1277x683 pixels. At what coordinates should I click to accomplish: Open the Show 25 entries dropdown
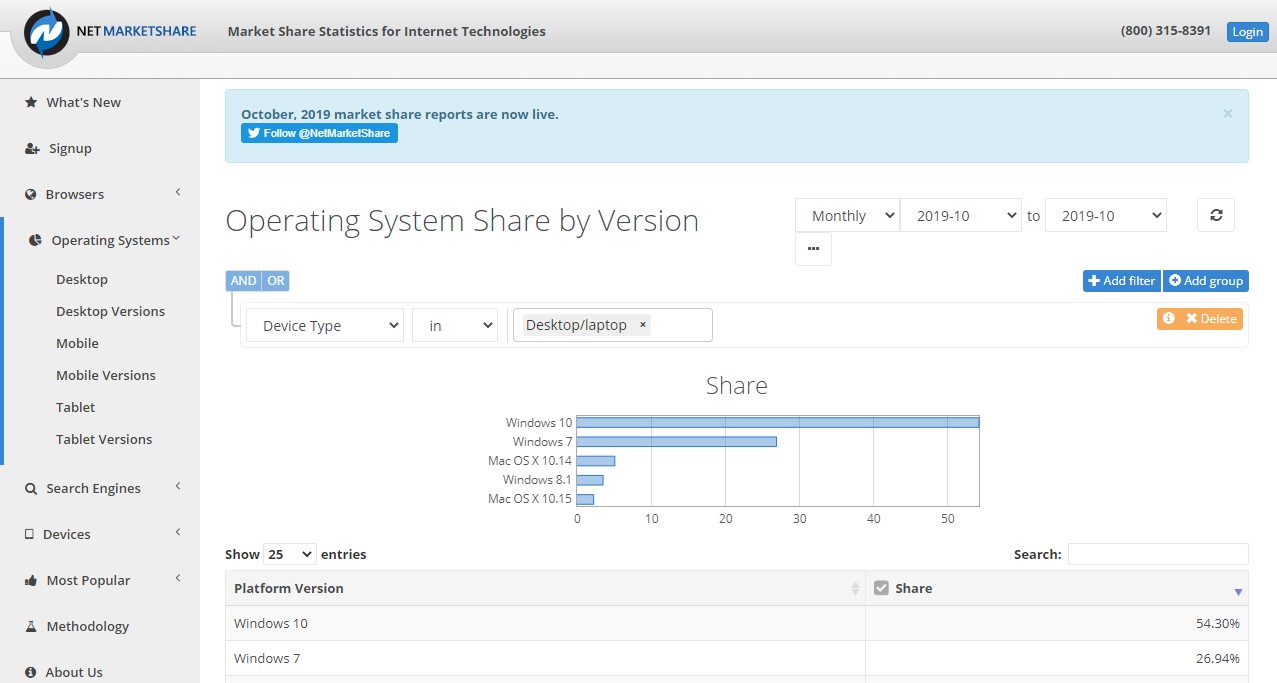pos(290,554)
